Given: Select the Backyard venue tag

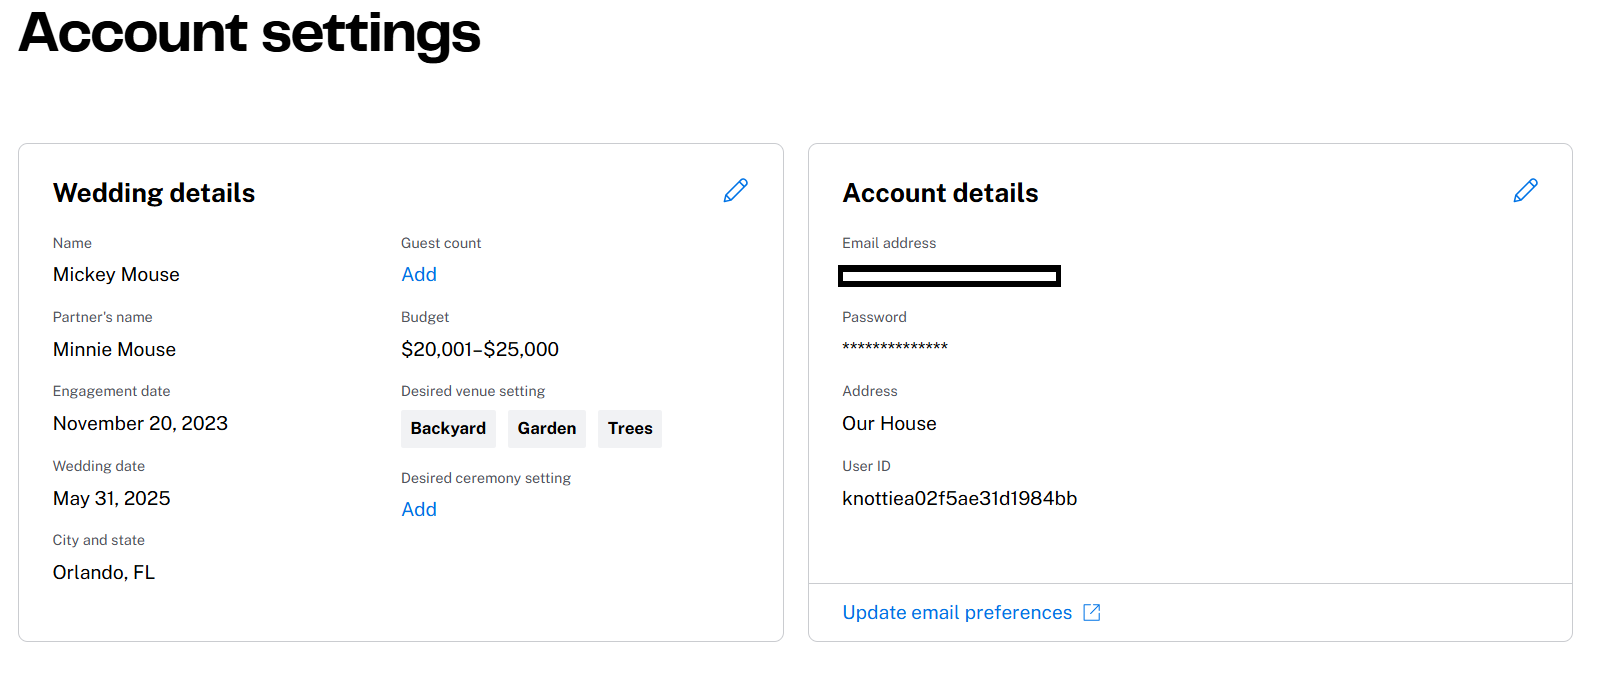Looking at the screenshot, I should (448, 428).
